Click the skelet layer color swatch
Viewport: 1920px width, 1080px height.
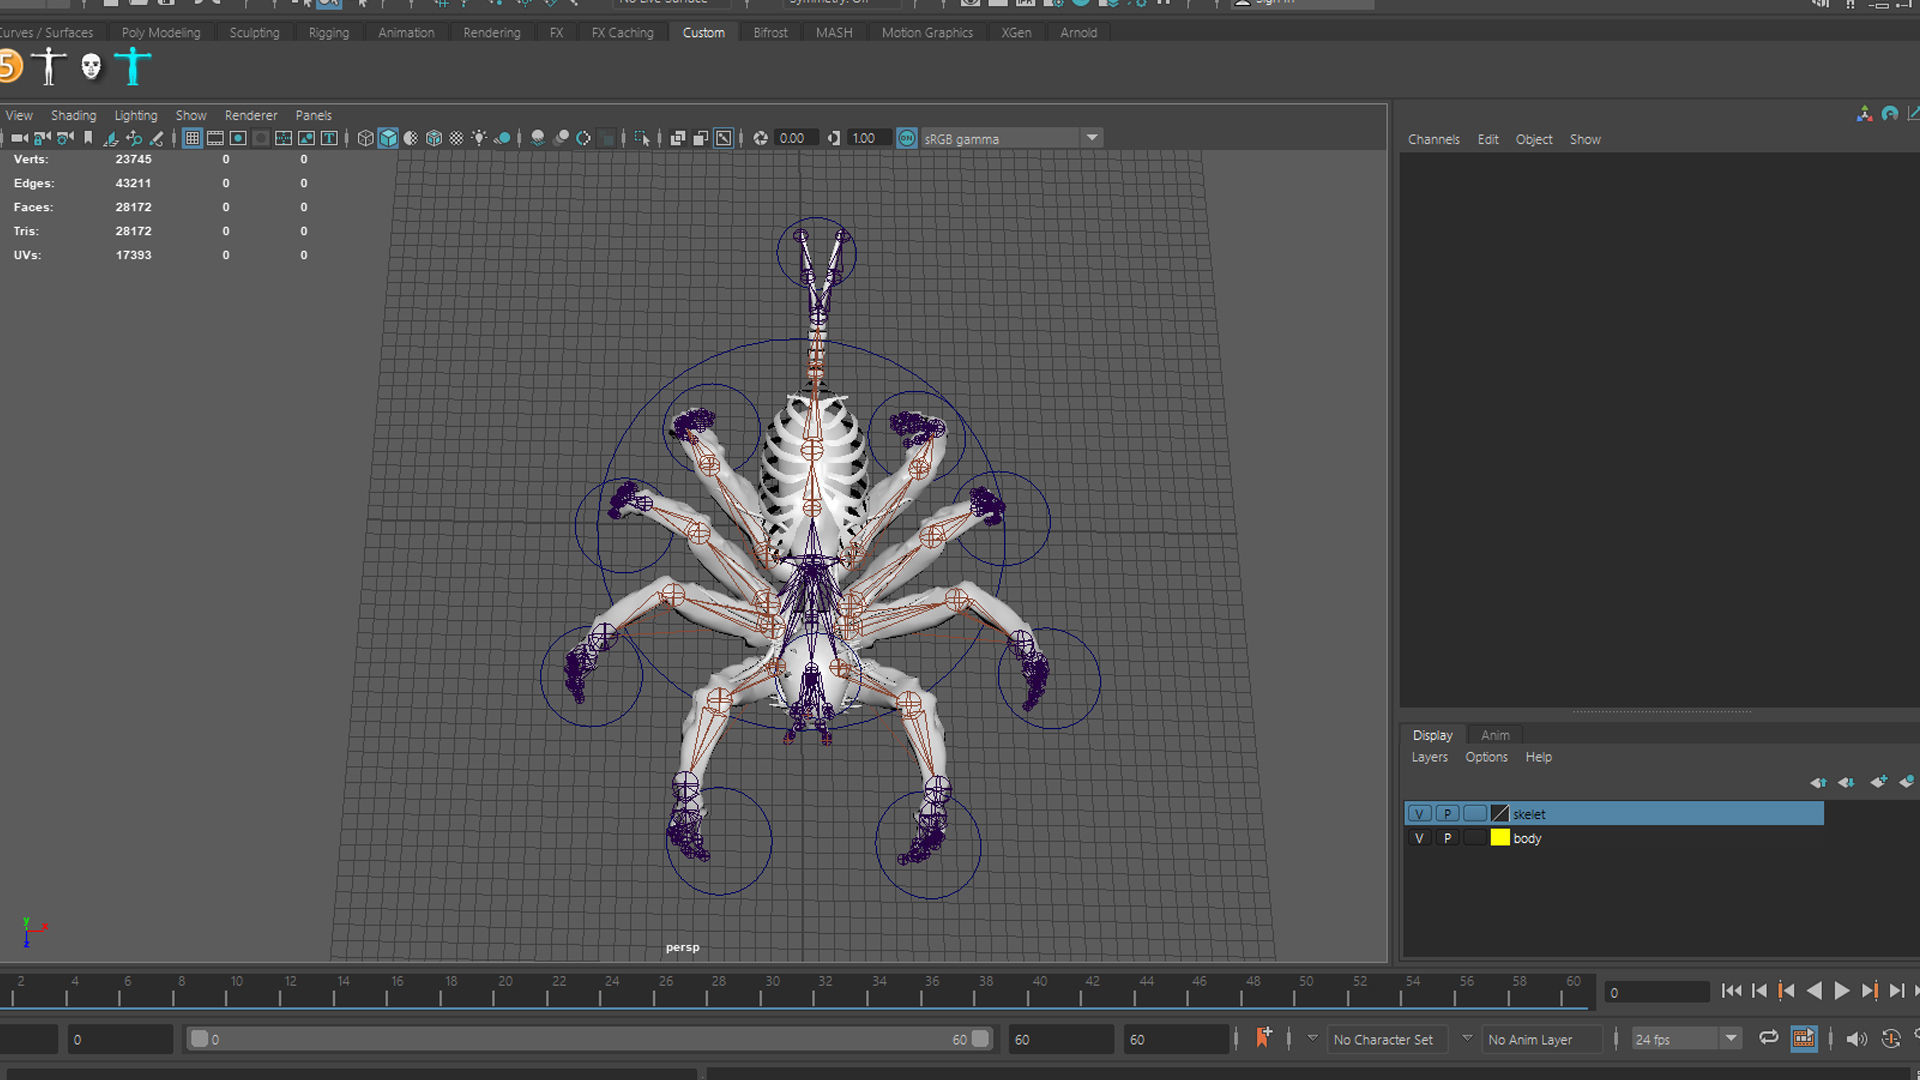(1500, 814)
